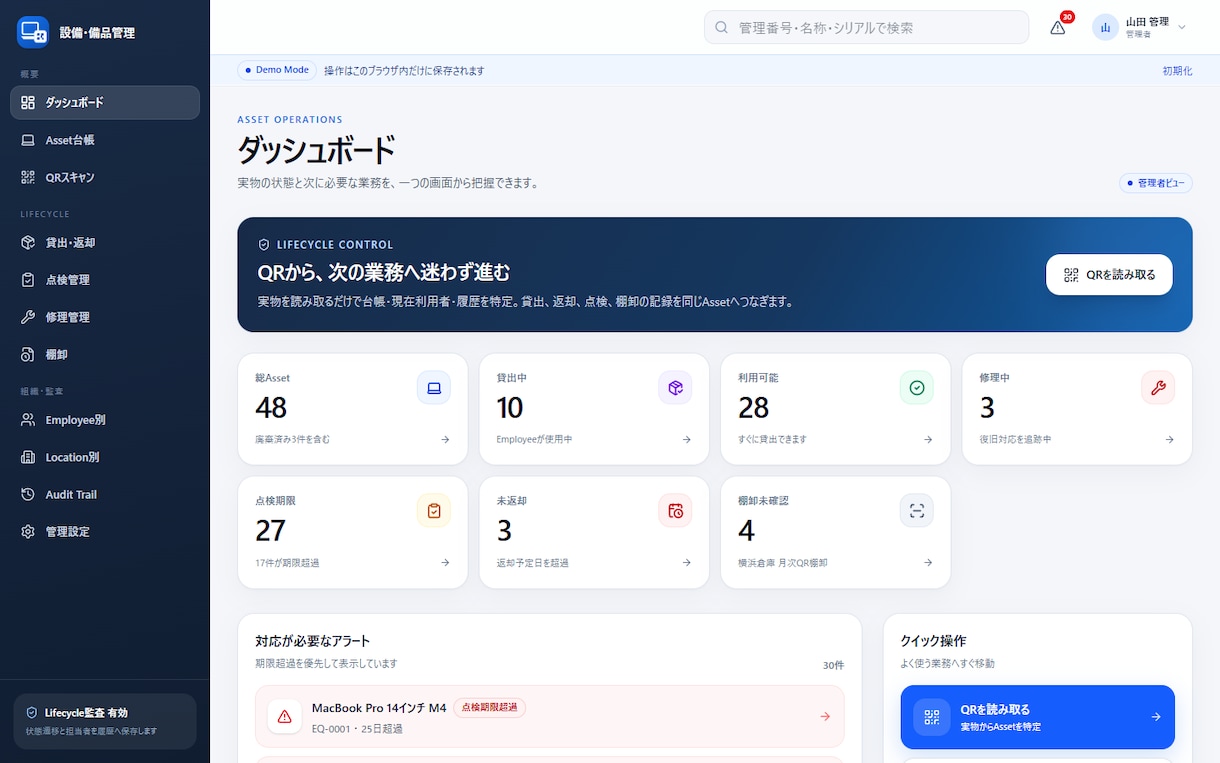
Task: Click the 対応が必要なアラート heading
Action: click(313, 641)
